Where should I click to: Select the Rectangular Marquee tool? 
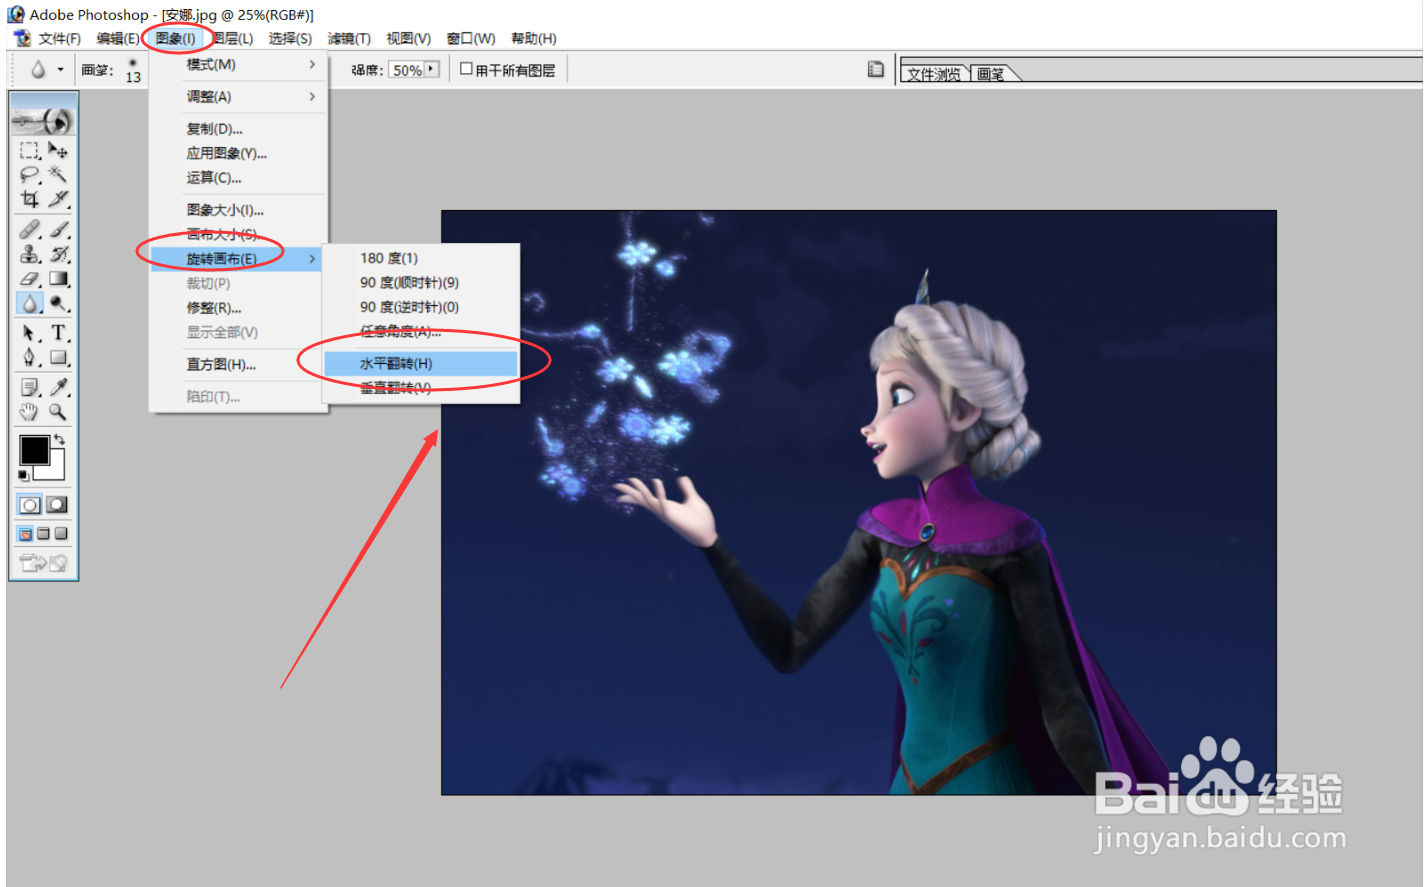[30, 150]
